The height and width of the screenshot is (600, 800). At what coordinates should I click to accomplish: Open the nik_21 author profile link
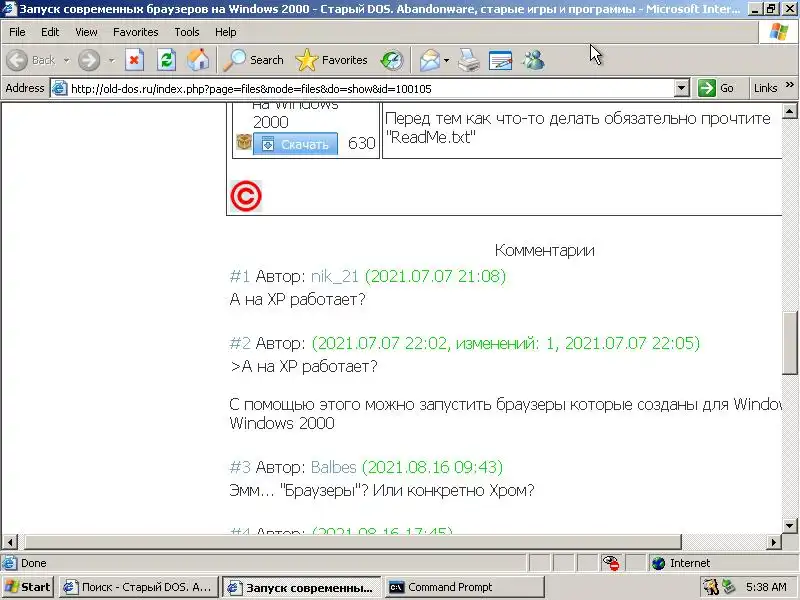(x=335, y=276)
